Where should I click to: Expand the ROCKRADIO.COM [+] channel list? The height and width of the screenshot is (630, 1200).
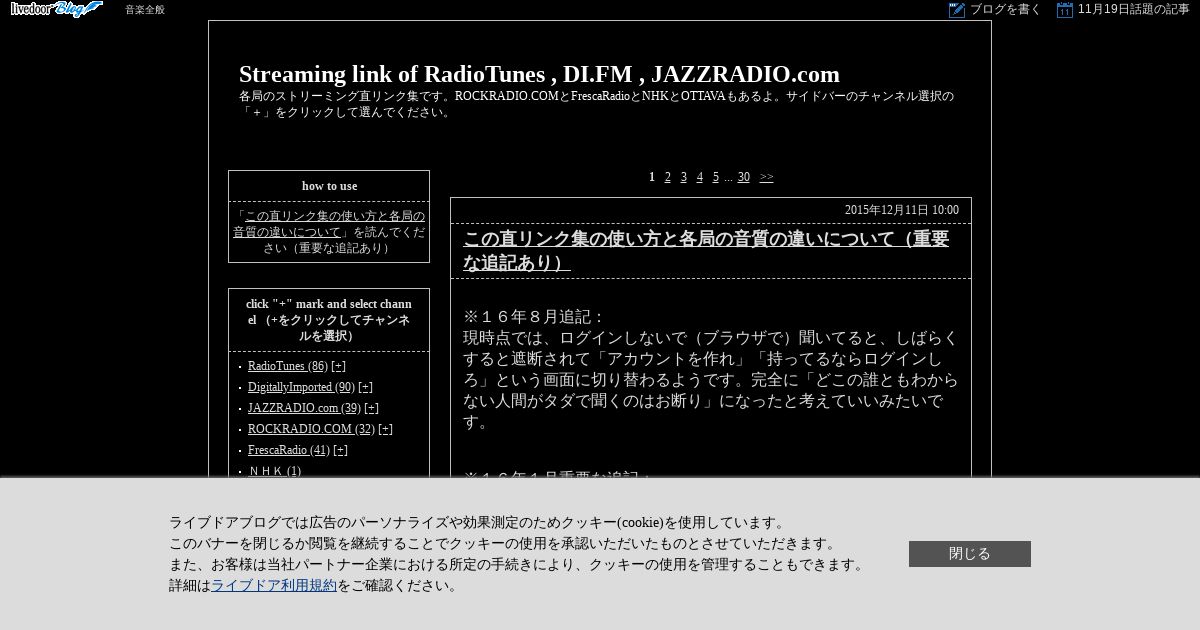click(385, 429)
